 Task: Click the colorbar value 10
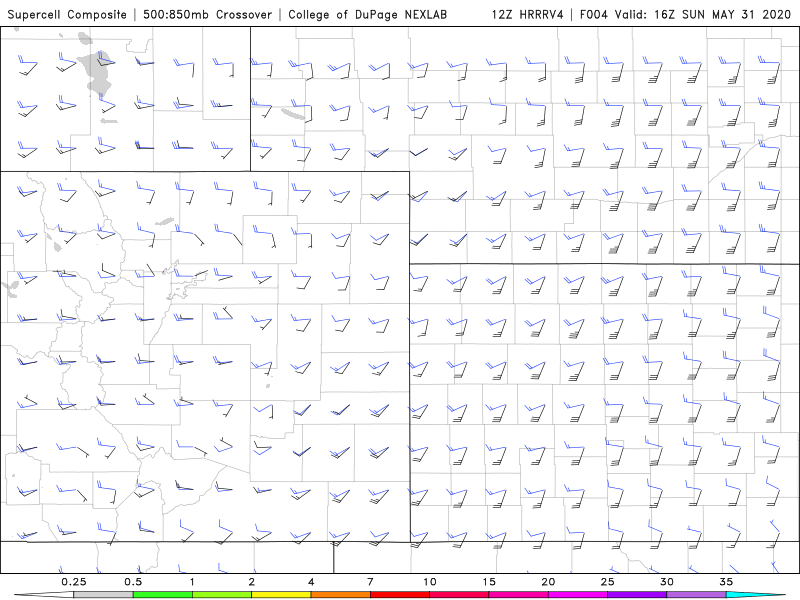(430, 582)
